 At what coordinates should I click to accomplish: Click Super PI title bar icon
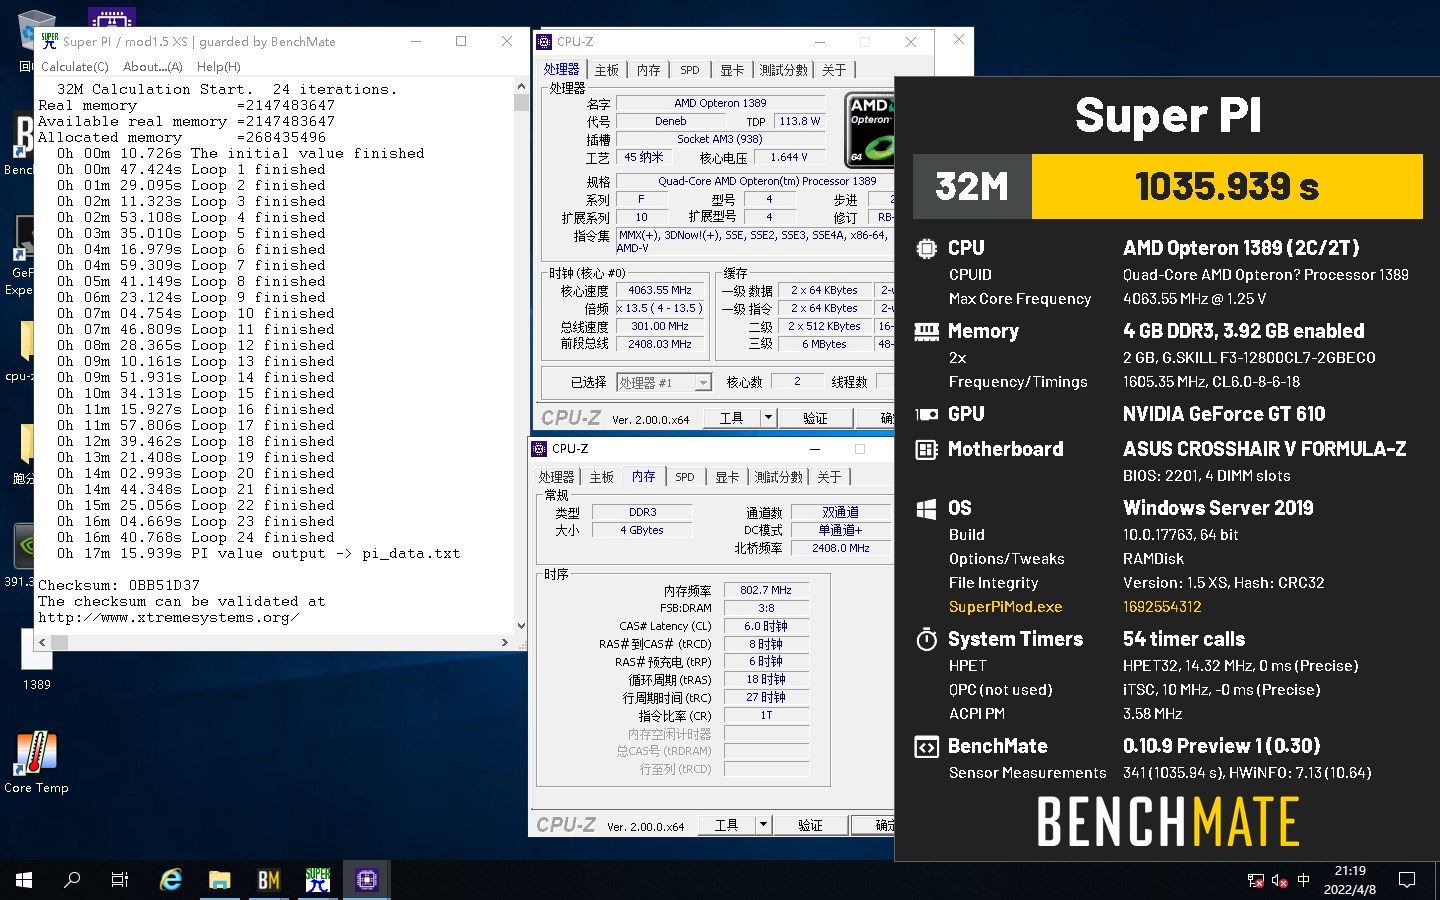[x=49, y=41]
